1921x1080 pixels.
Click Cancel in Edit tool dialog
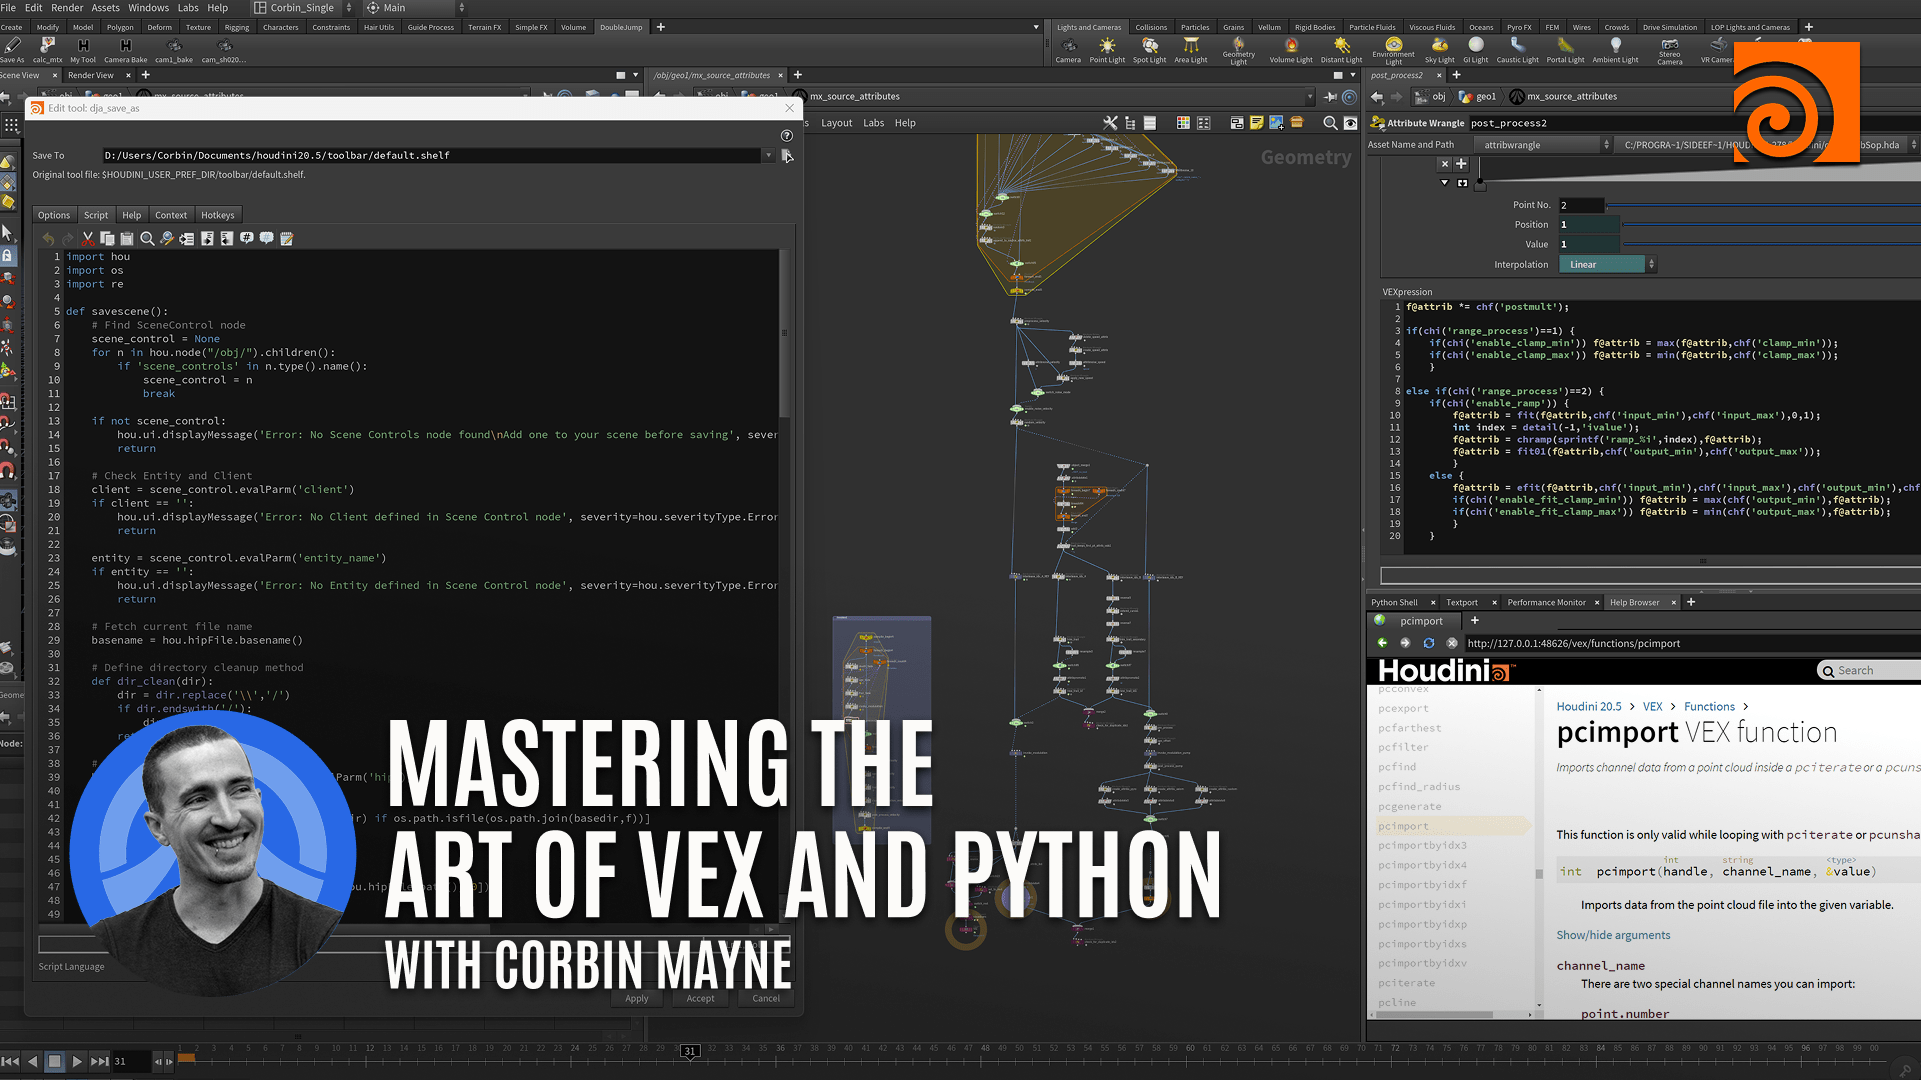[x=766, y=998]
